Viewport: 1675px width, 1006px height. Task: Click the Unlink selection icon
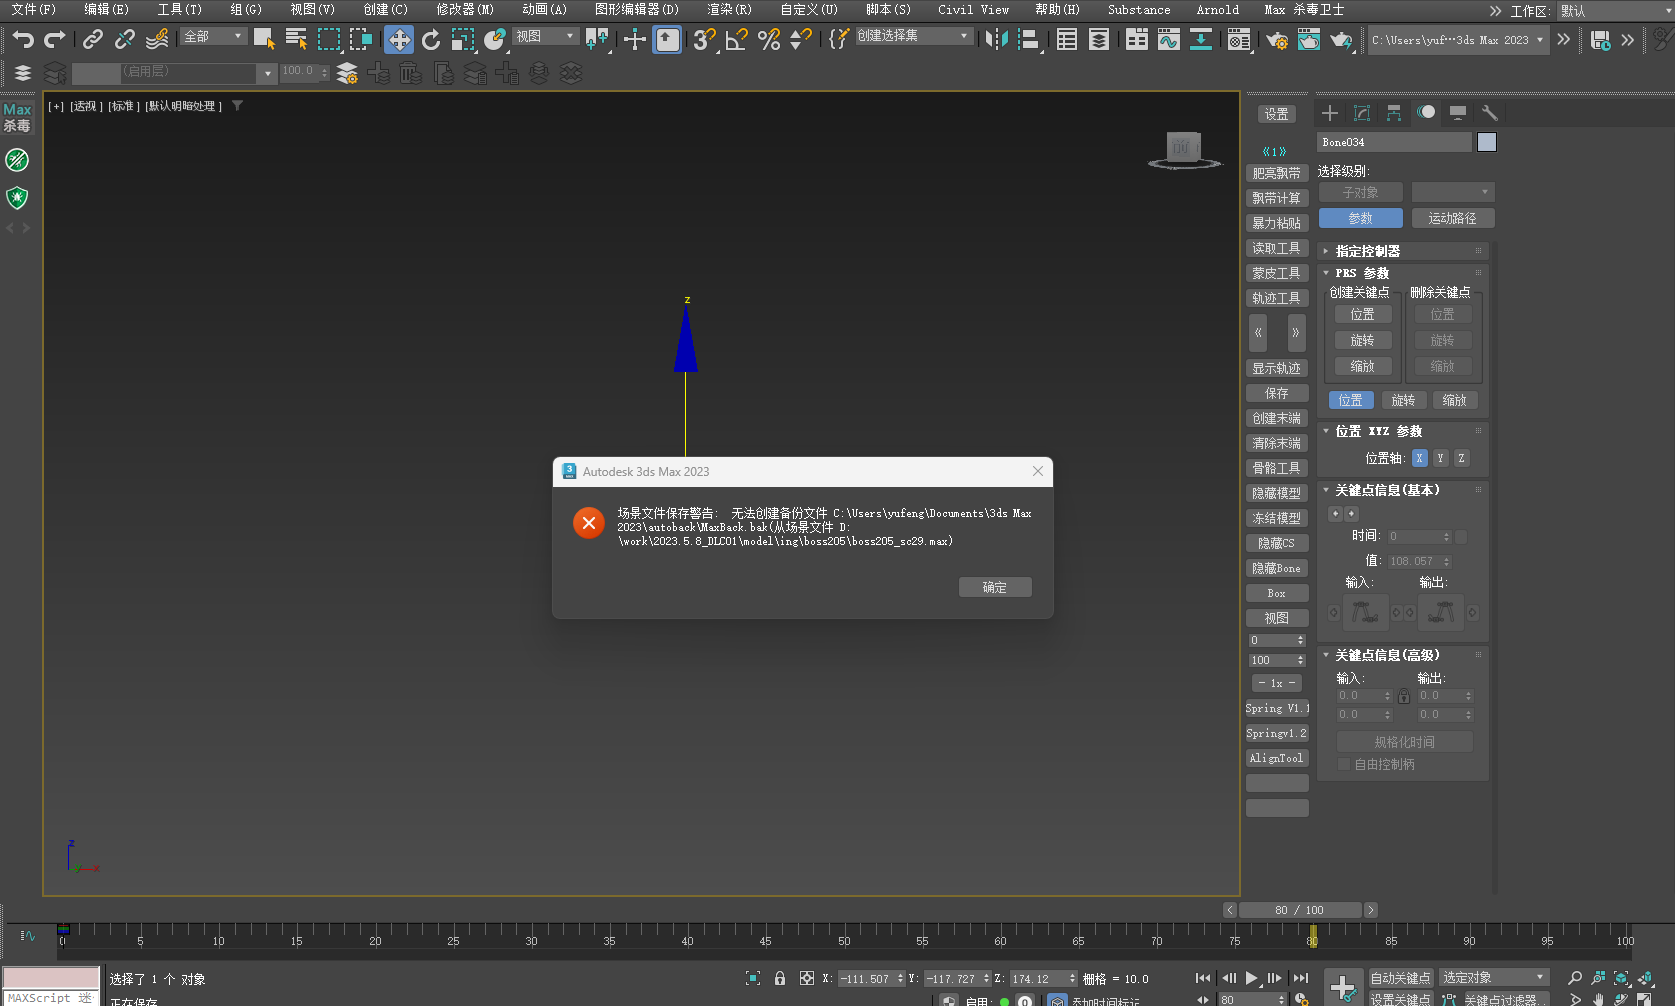click(x=125, y=39)
